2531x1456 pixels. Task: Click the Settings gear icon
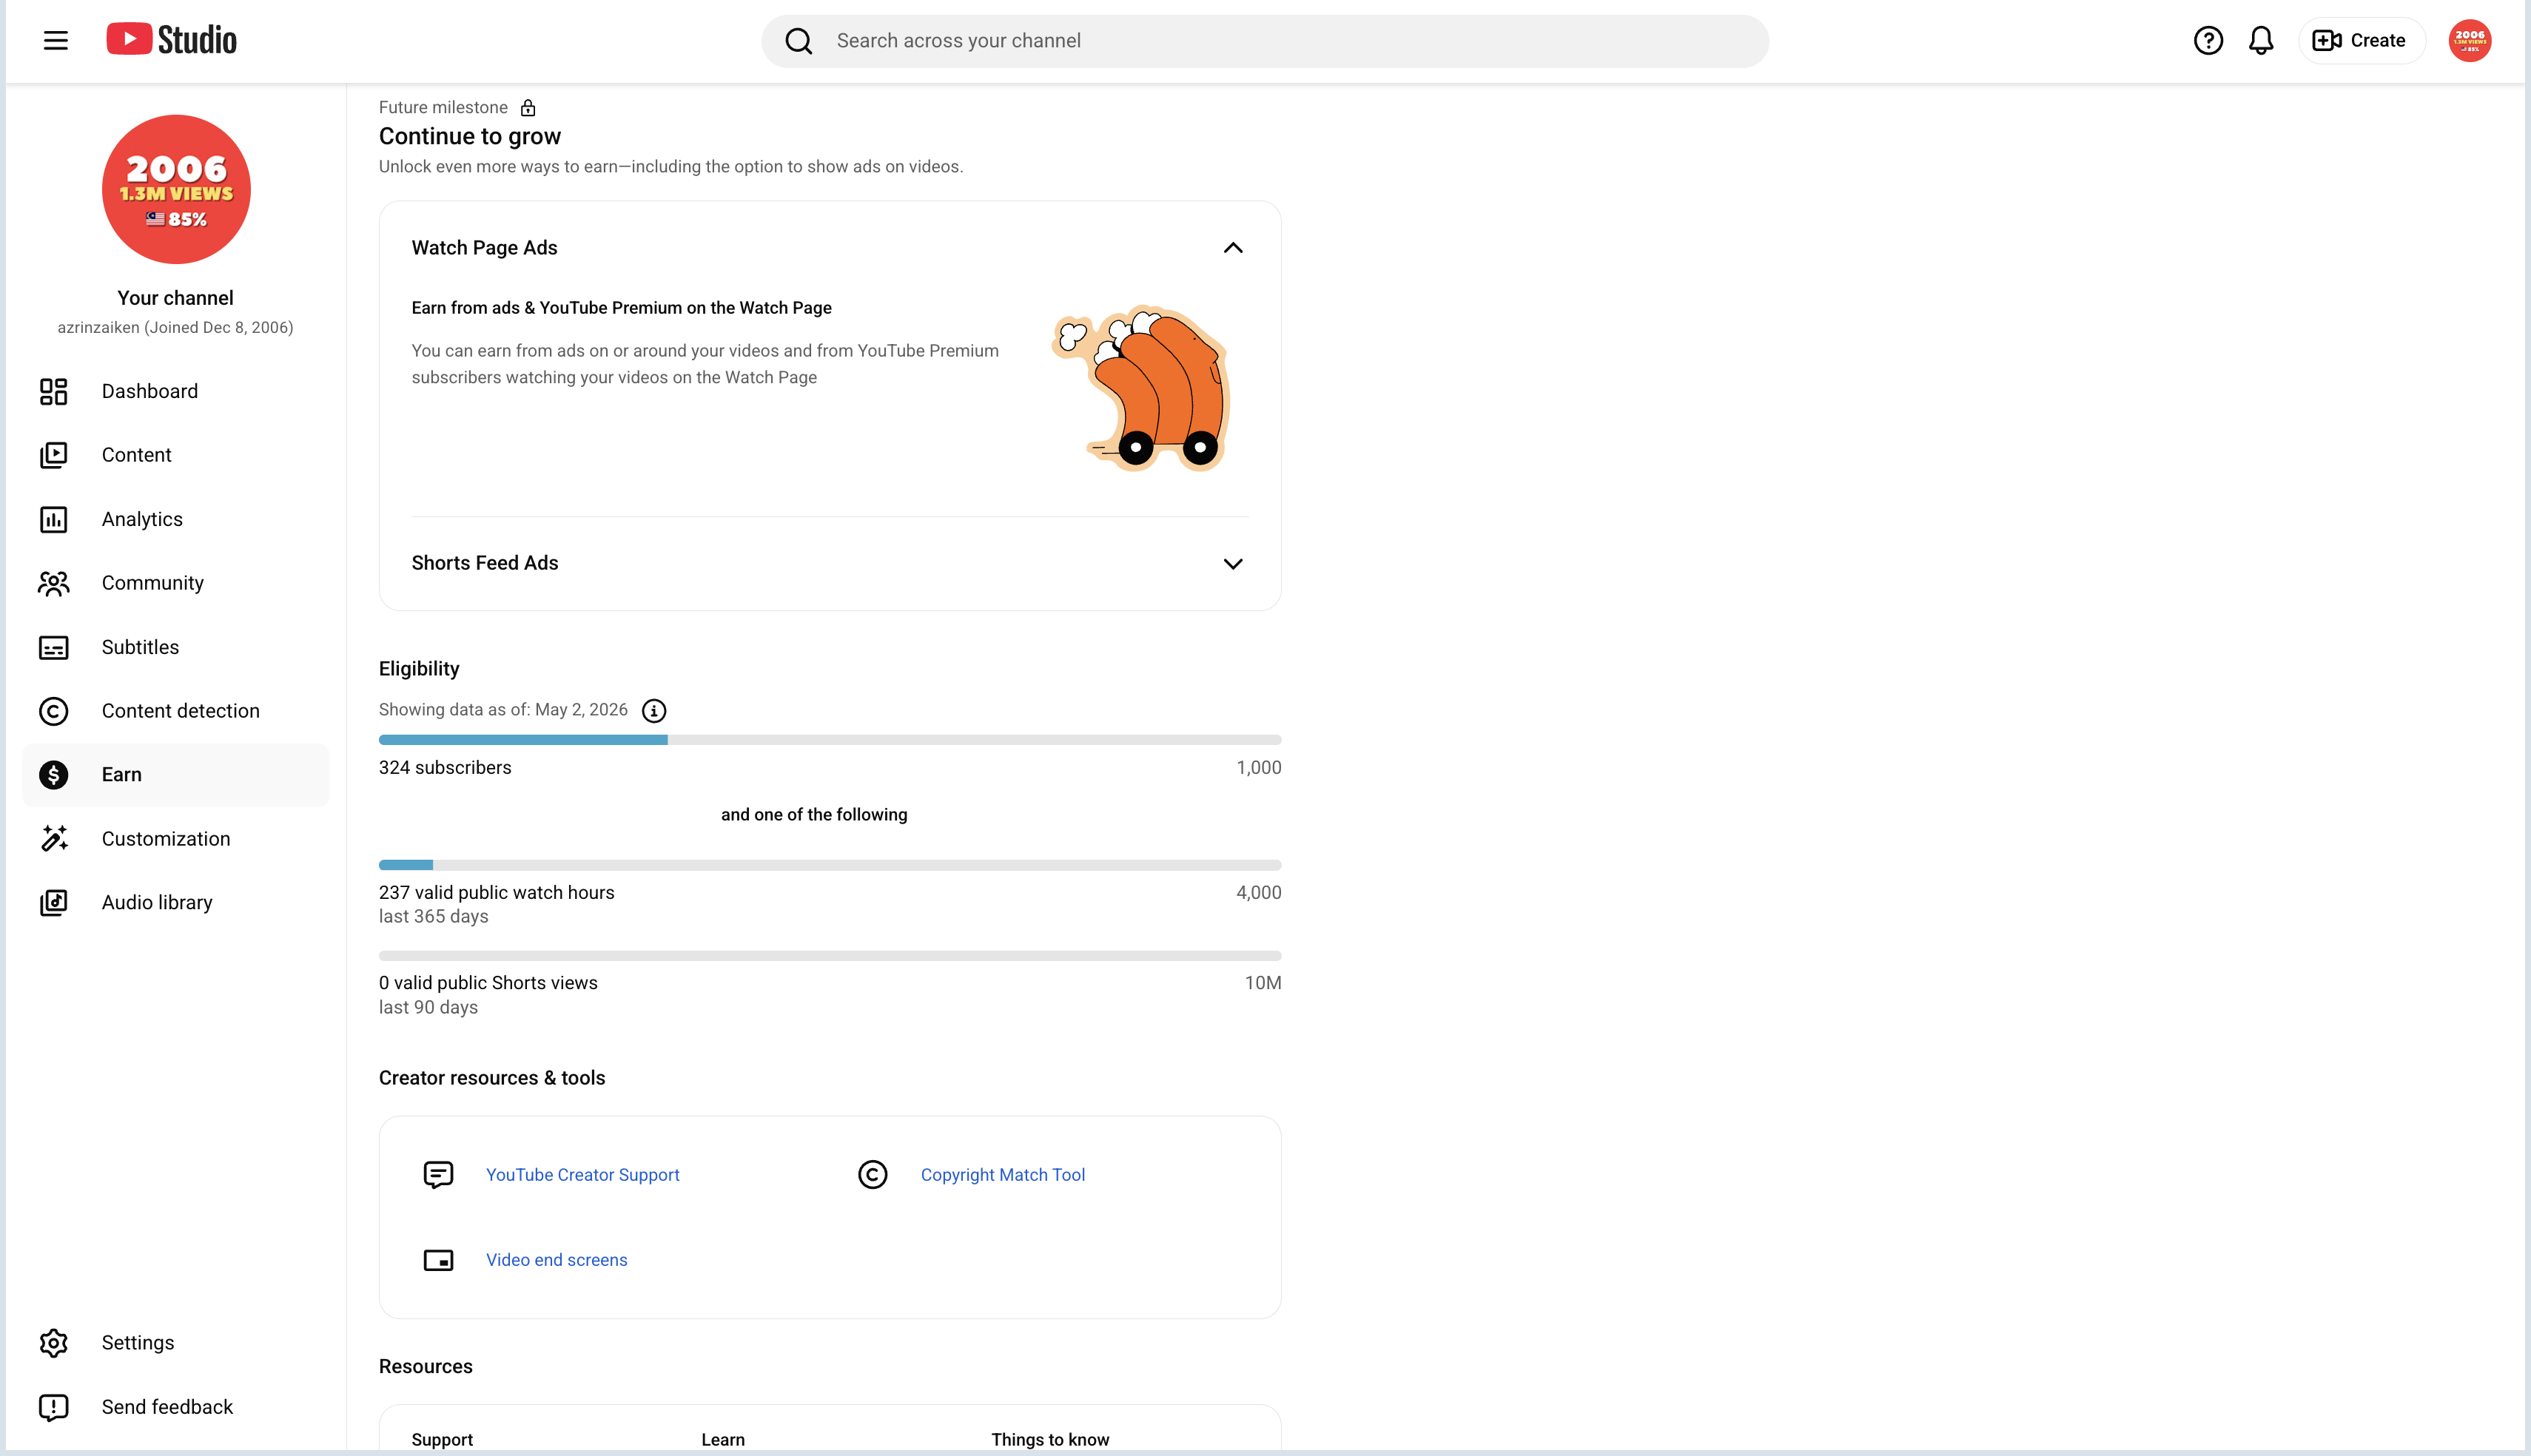click(x=54, y=1342)
